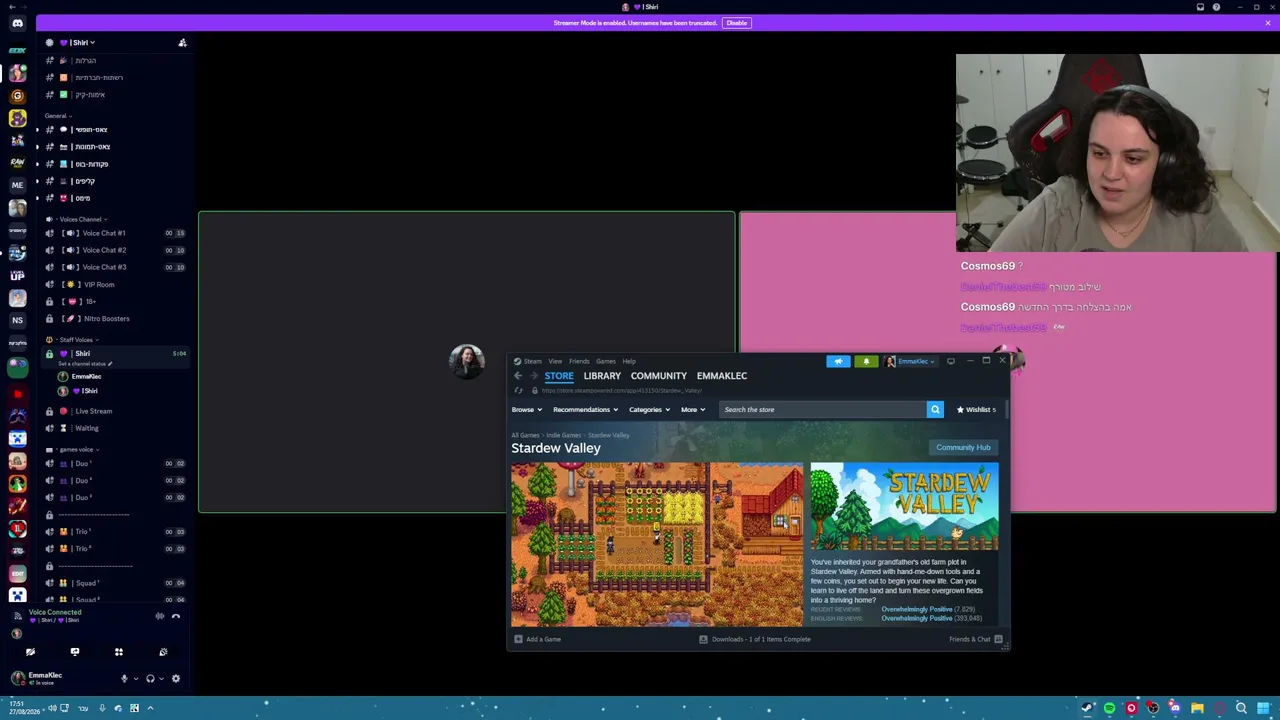Open Steam View menu
Image resolution: width=1280 pixels, height=720 pixels.
pos(555,361)
